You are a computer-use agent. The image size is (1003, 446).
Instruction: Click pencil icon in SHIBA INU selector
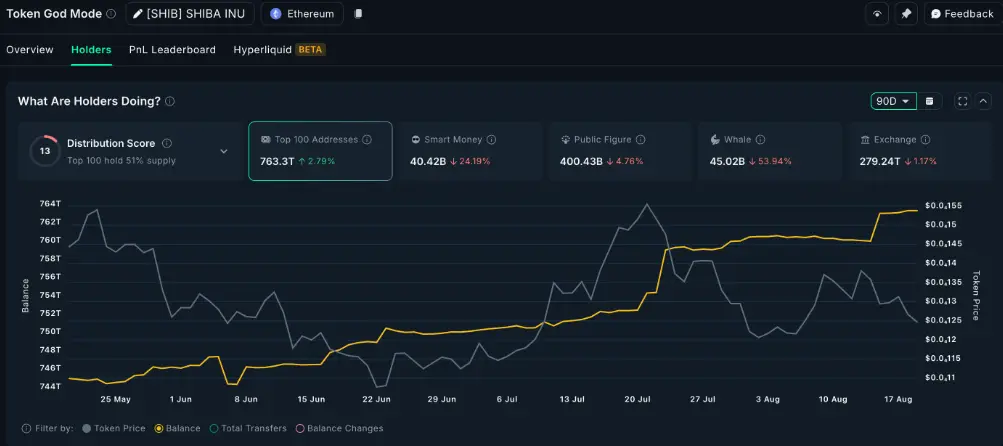138,13
